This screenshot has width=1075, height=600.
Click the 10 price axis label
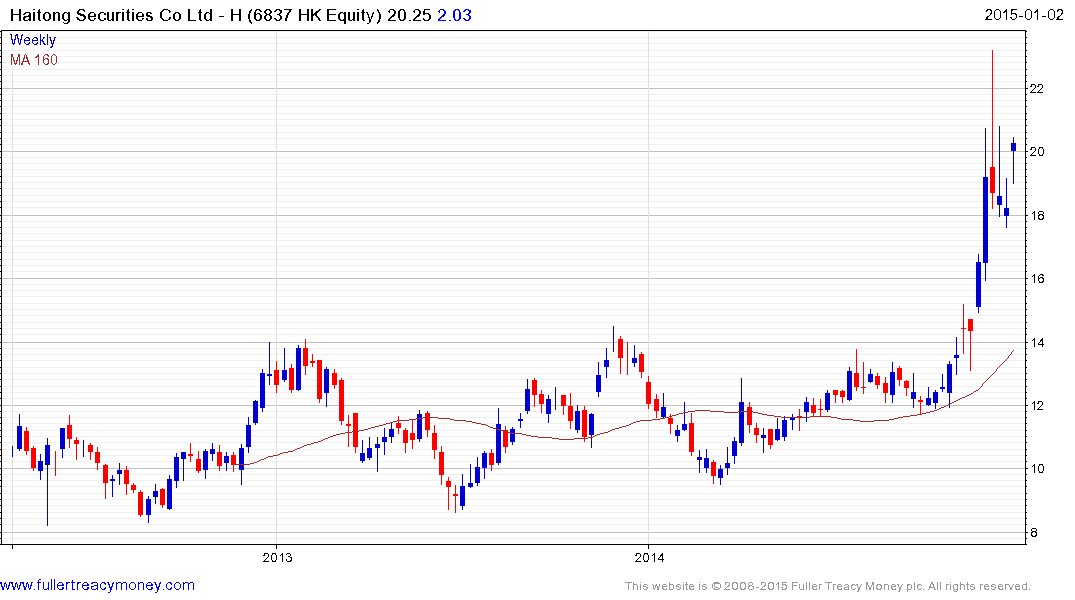pyautogui.click(x=1037, y=469)
